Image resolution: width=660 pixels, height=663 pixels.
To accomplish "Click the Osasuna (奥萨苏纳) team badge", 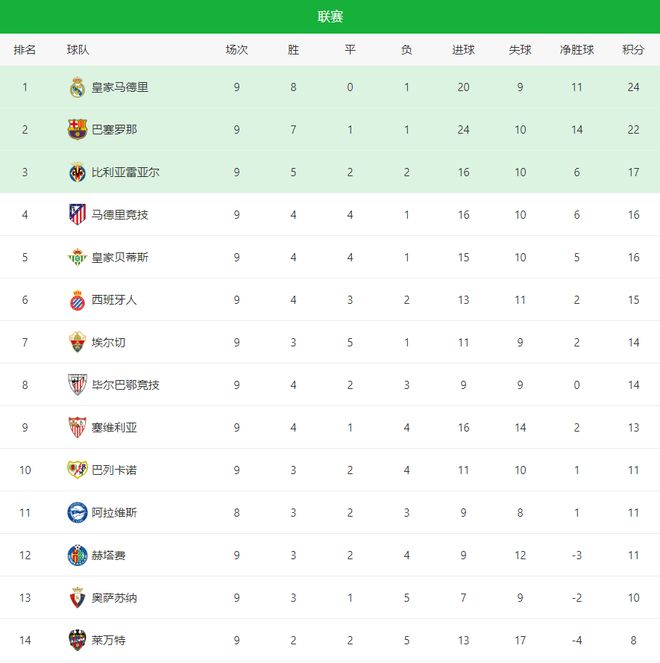I will (77, 597).
